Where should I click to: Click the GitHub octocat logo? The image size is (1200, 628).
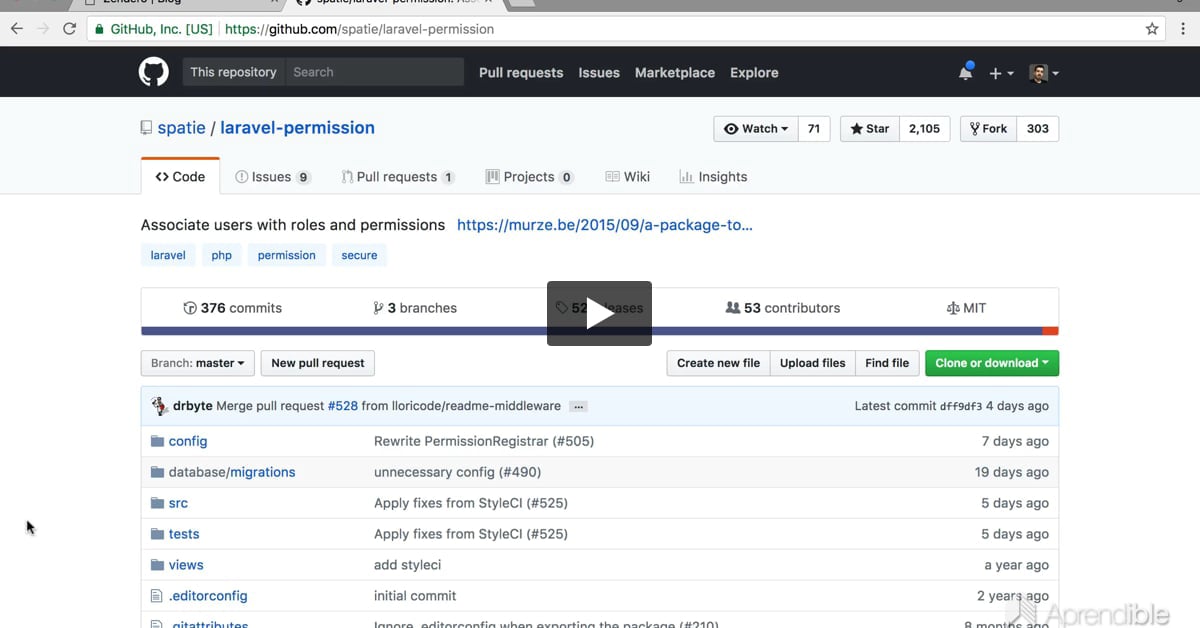click(x=154, y=72)
